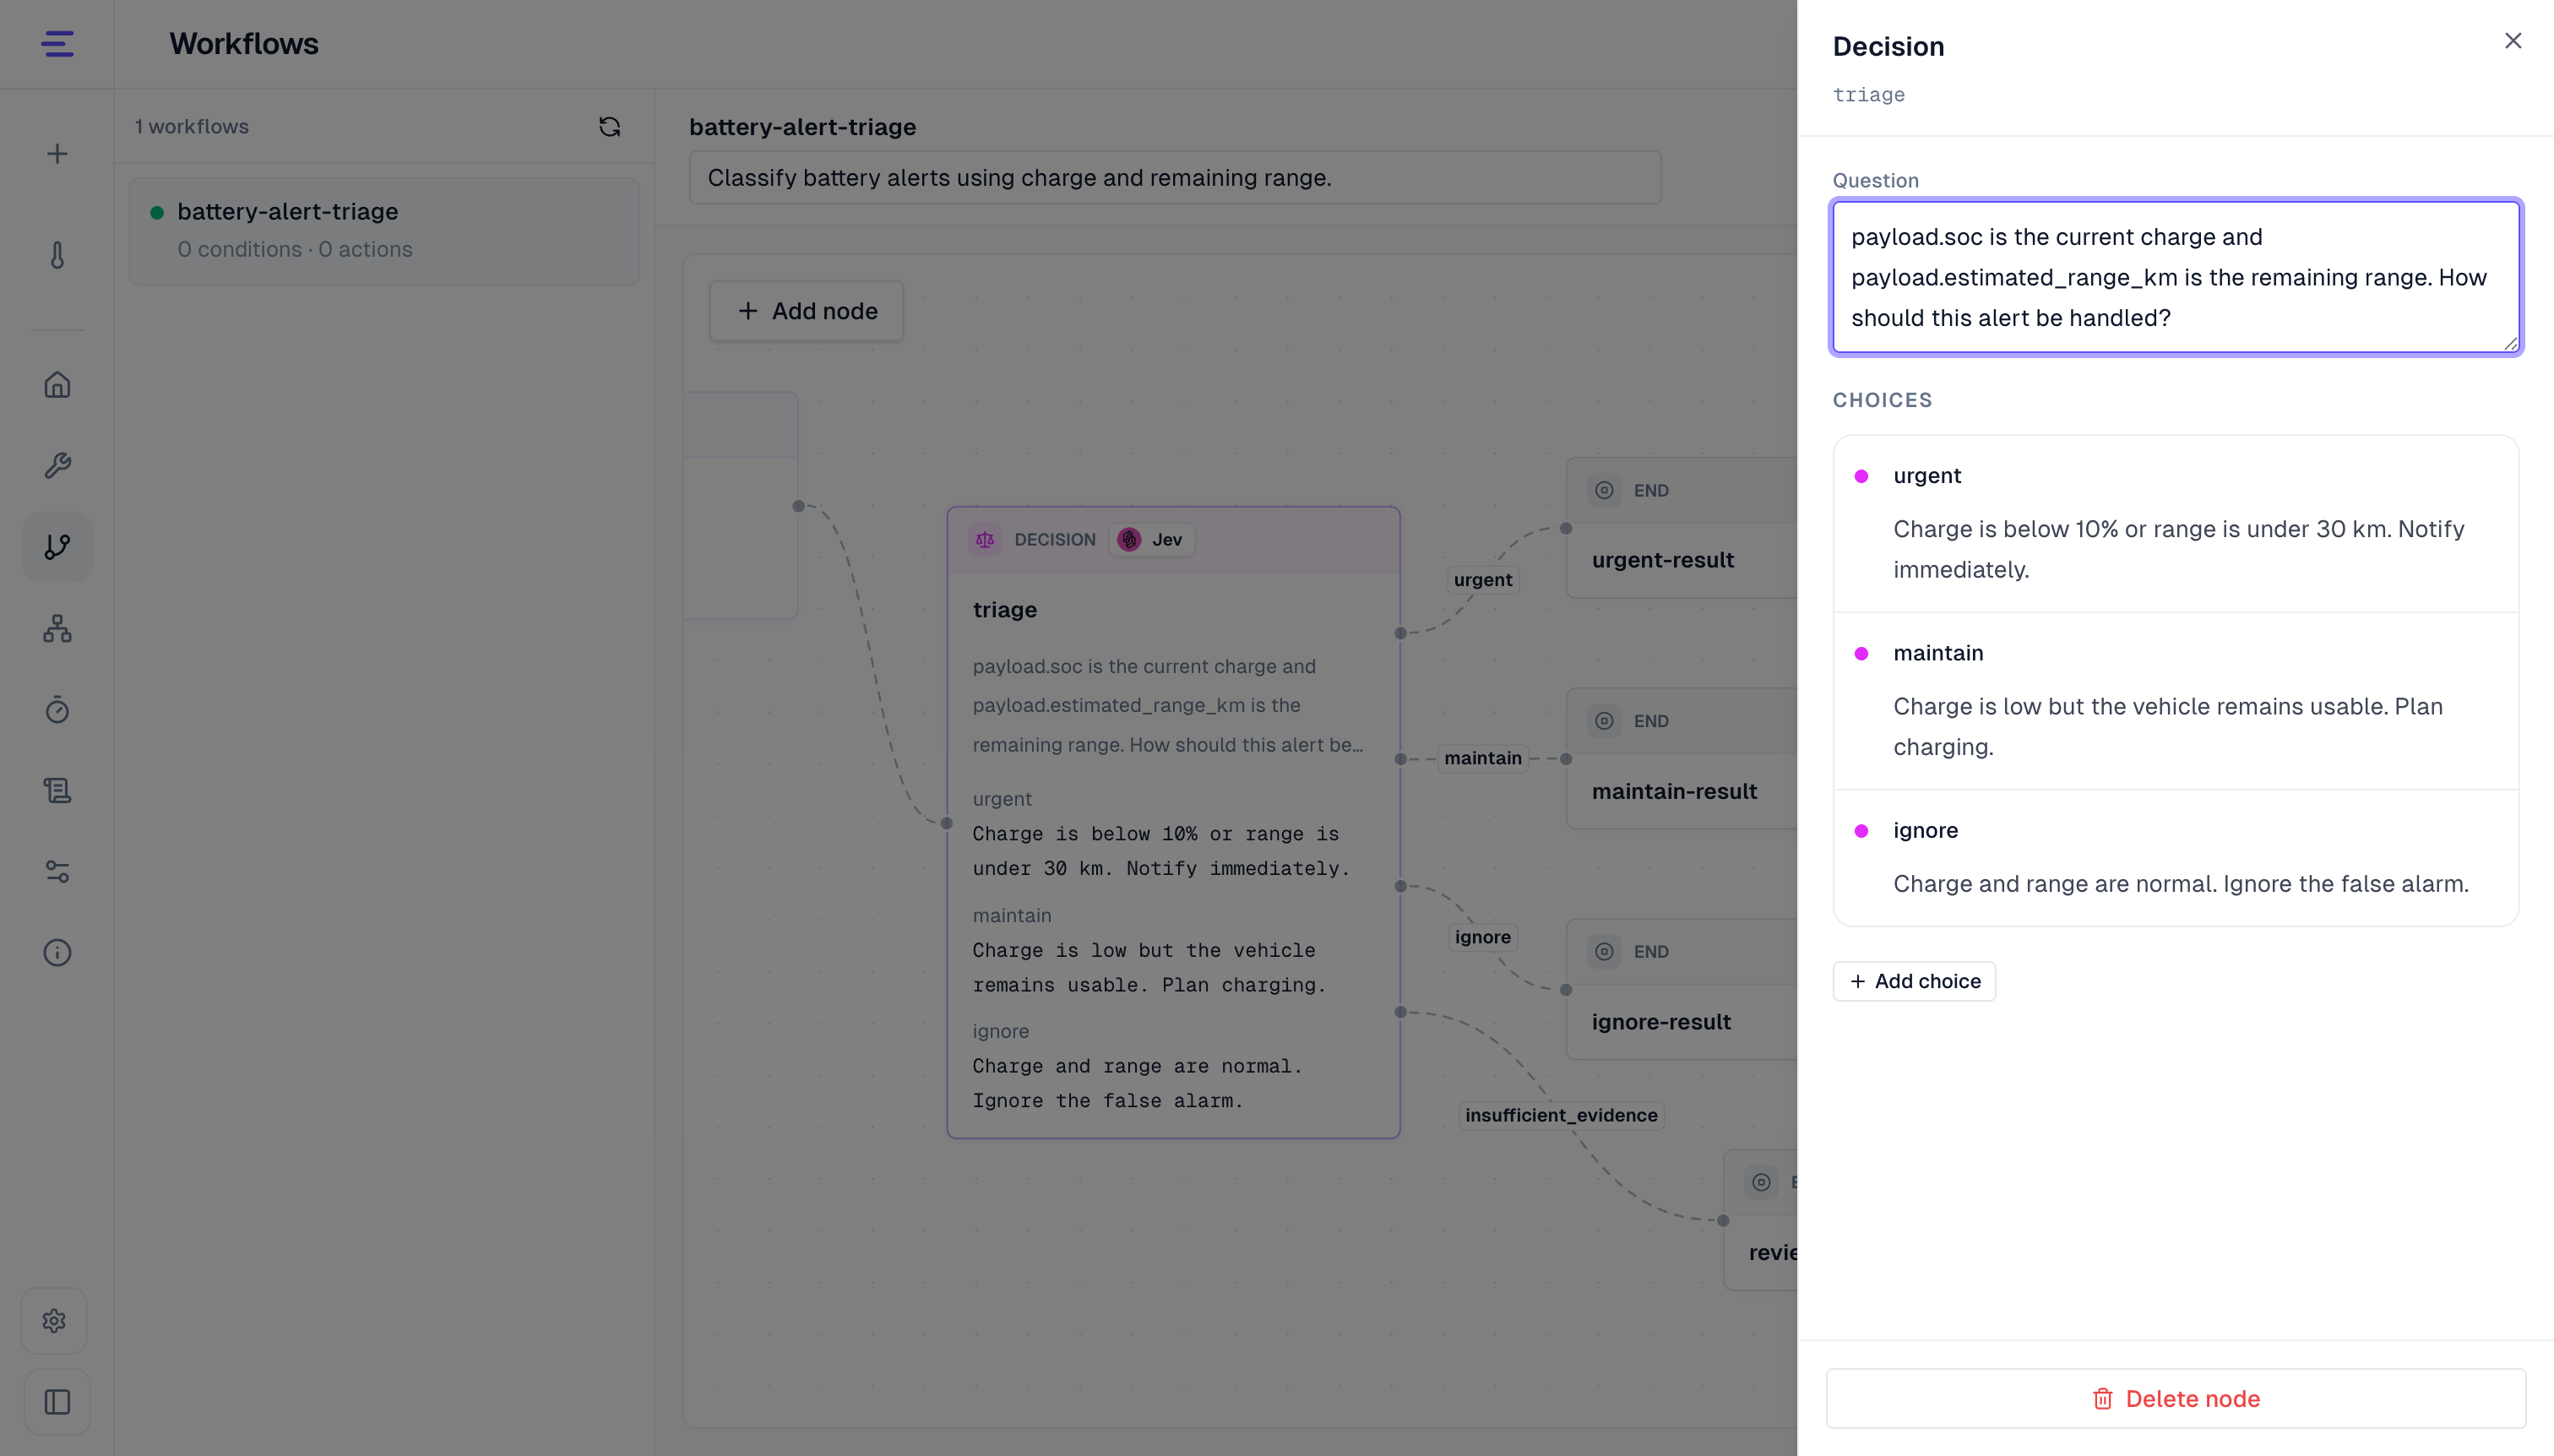Image resolution: width=2554 pixels, height=1456 pixels.
Task: Toggle the sidebar panel layout icon
Action: 57,1402
